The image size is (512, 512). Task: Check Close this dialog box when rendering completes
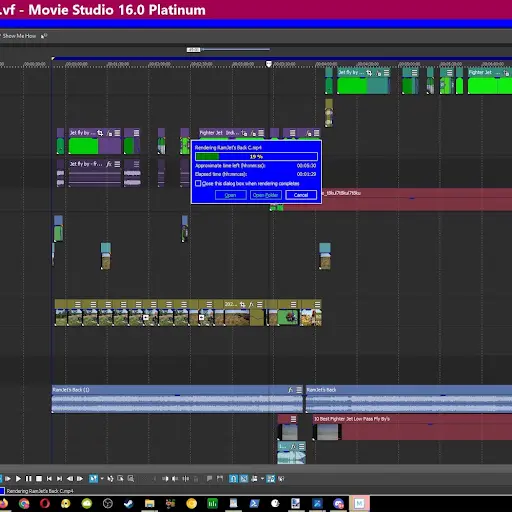click(x=198, y=183)
